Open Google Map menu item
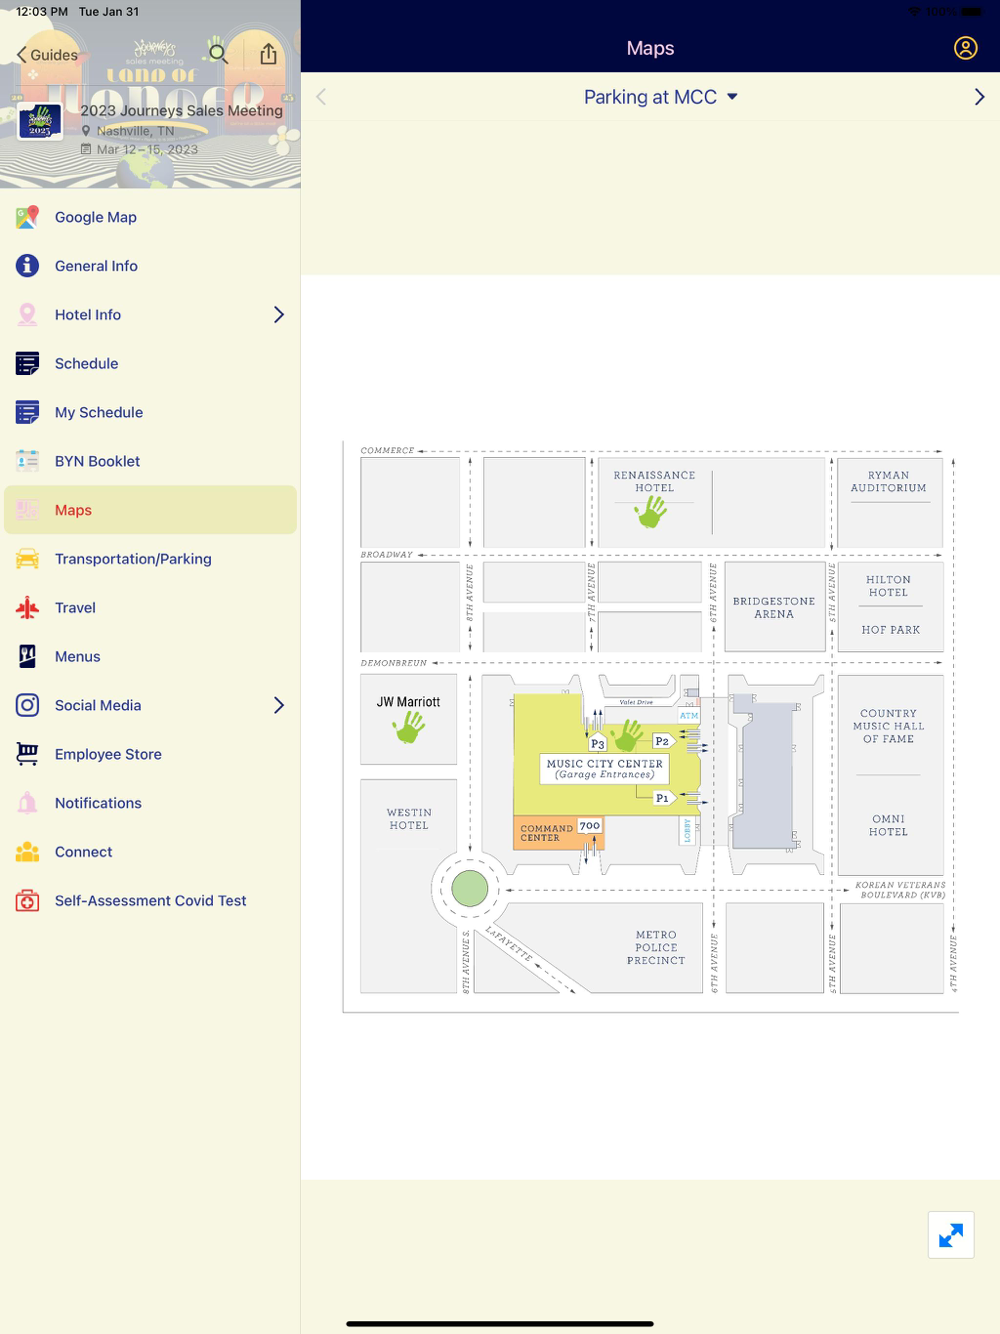 (150, 217)
